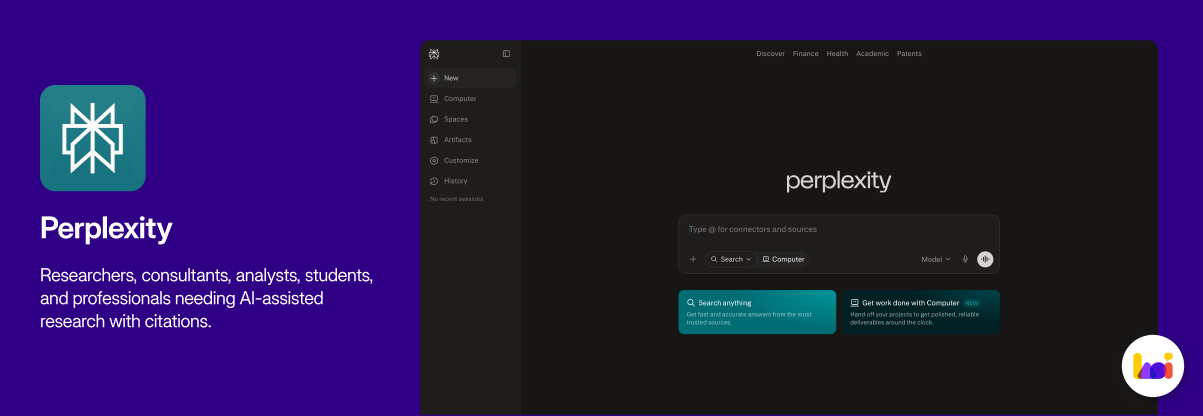Open the Health tab
The image size is (1203, 416).
(x=837, y=54)
